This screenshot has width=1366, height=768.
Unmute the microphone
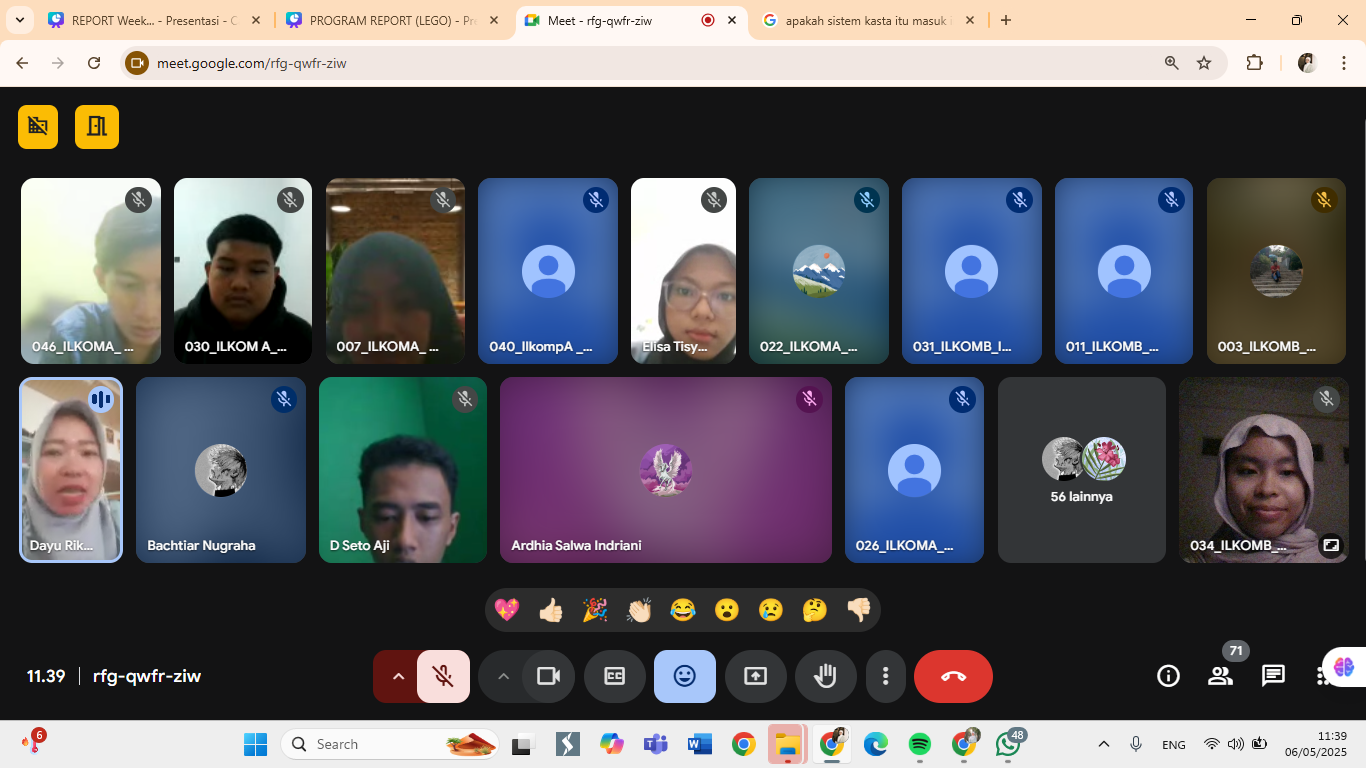pos(444,677)
